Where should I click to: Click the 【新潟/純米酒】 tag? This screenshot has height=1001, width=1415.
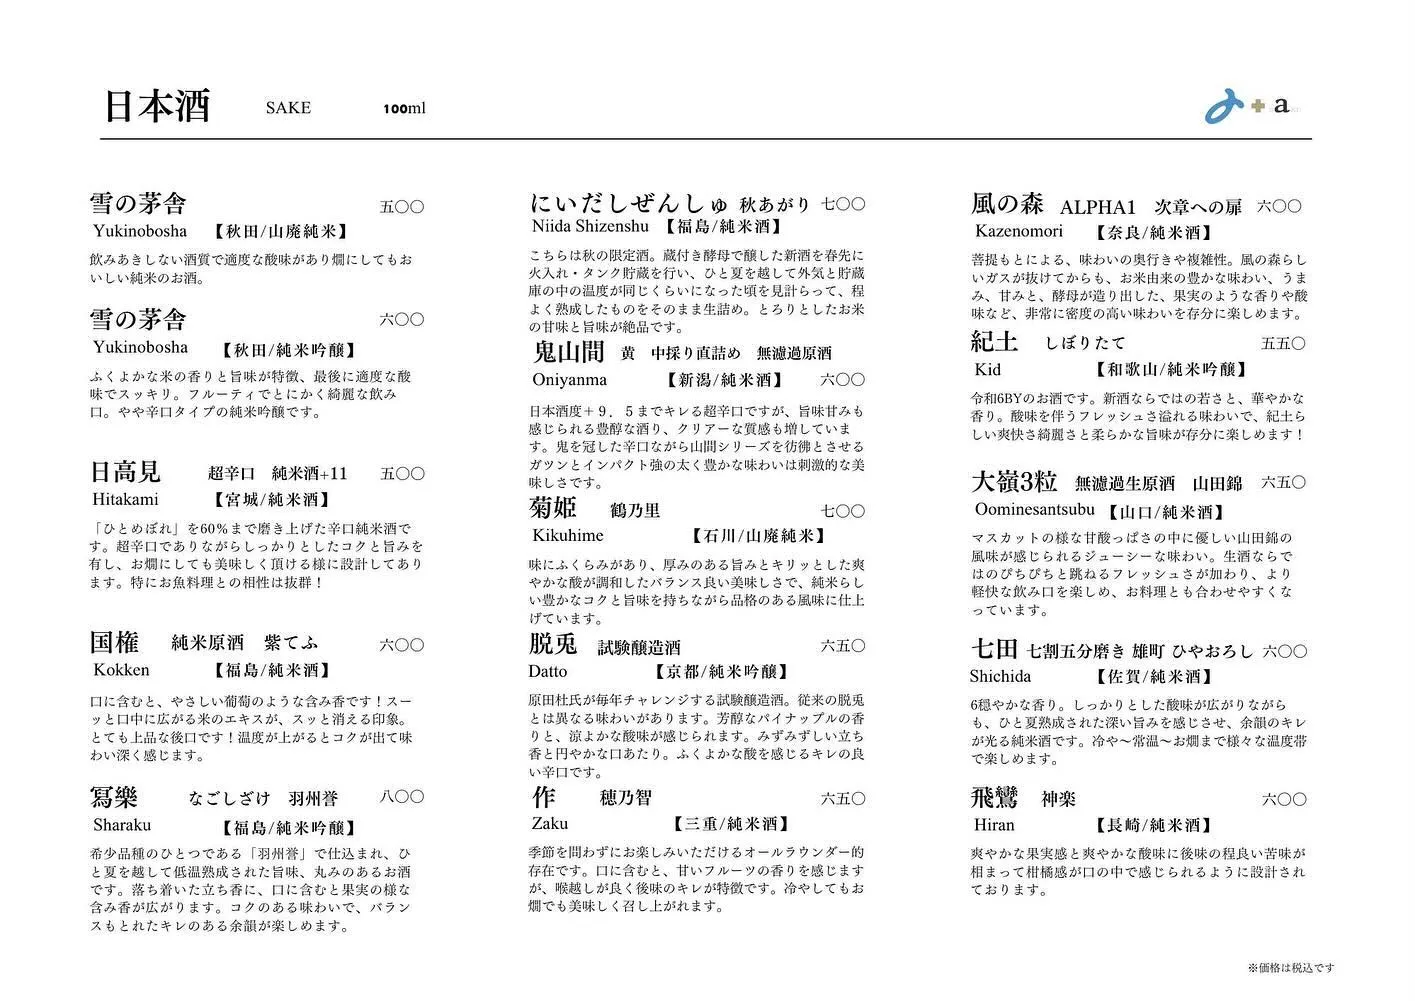725,380
